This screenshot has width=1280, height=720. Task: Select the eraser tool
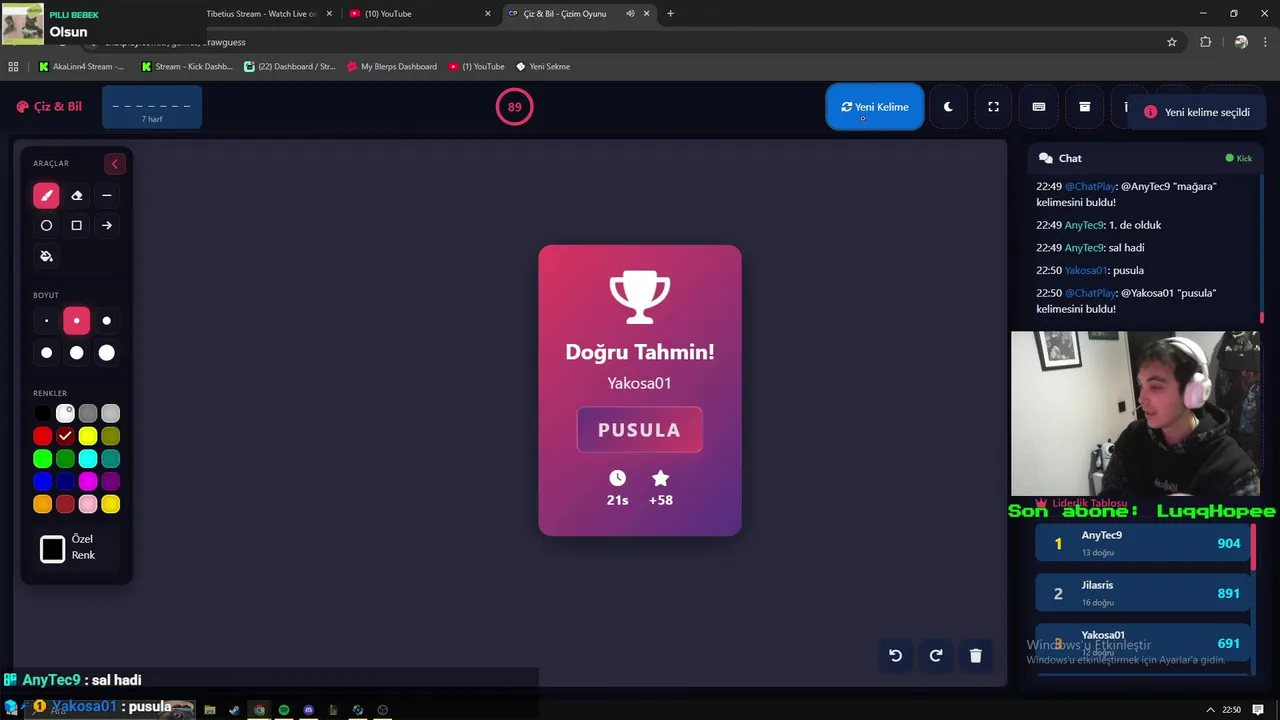[x=76, y=196]
